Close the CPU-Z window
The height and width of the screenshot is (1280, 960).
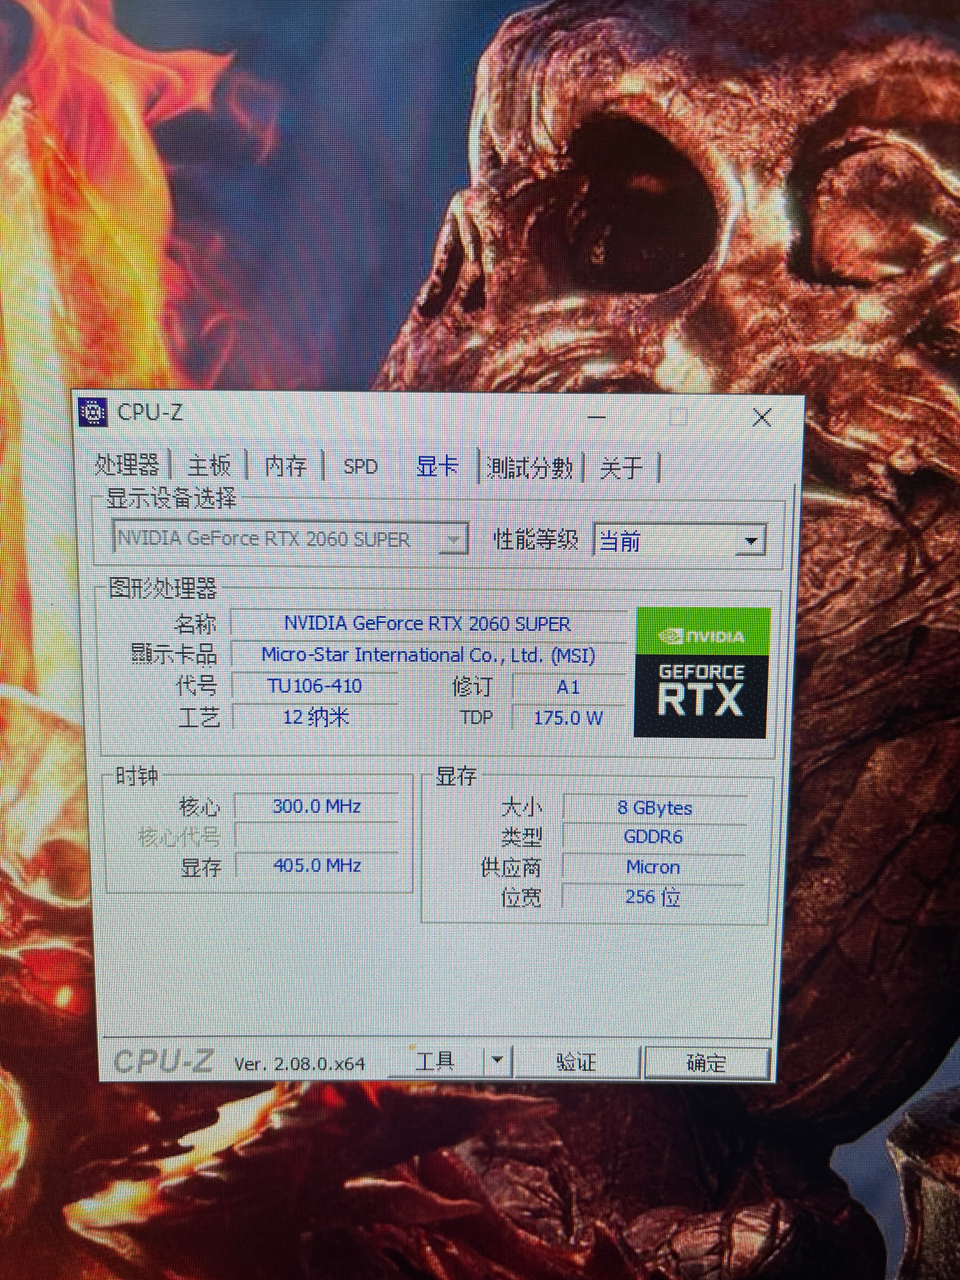click(762, 417)
